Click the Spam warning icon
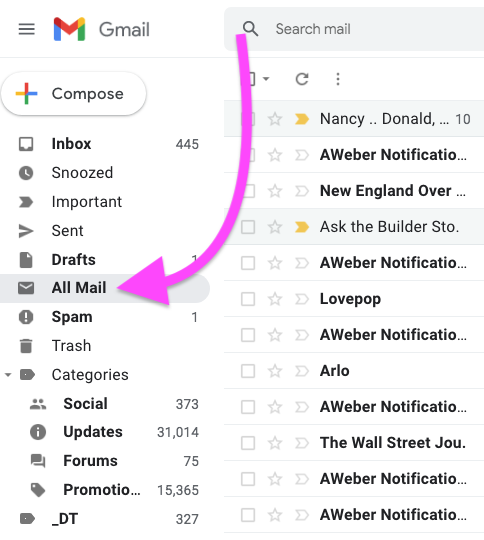484x540 pixels. pos(26,317)
